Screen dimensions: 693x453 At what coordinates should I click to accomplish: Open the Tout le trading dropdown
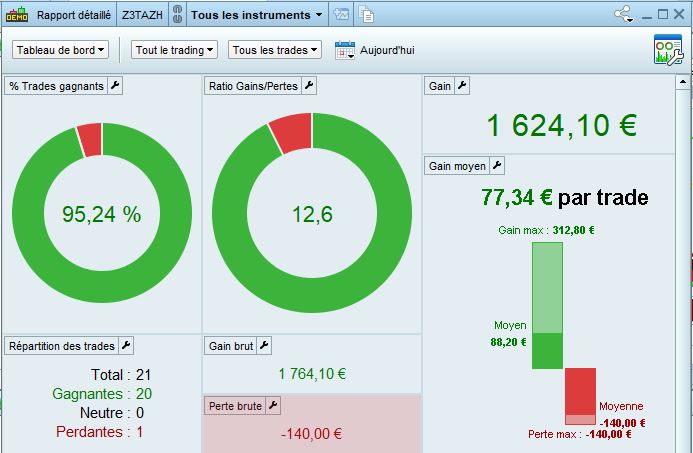tap(174, 50)
